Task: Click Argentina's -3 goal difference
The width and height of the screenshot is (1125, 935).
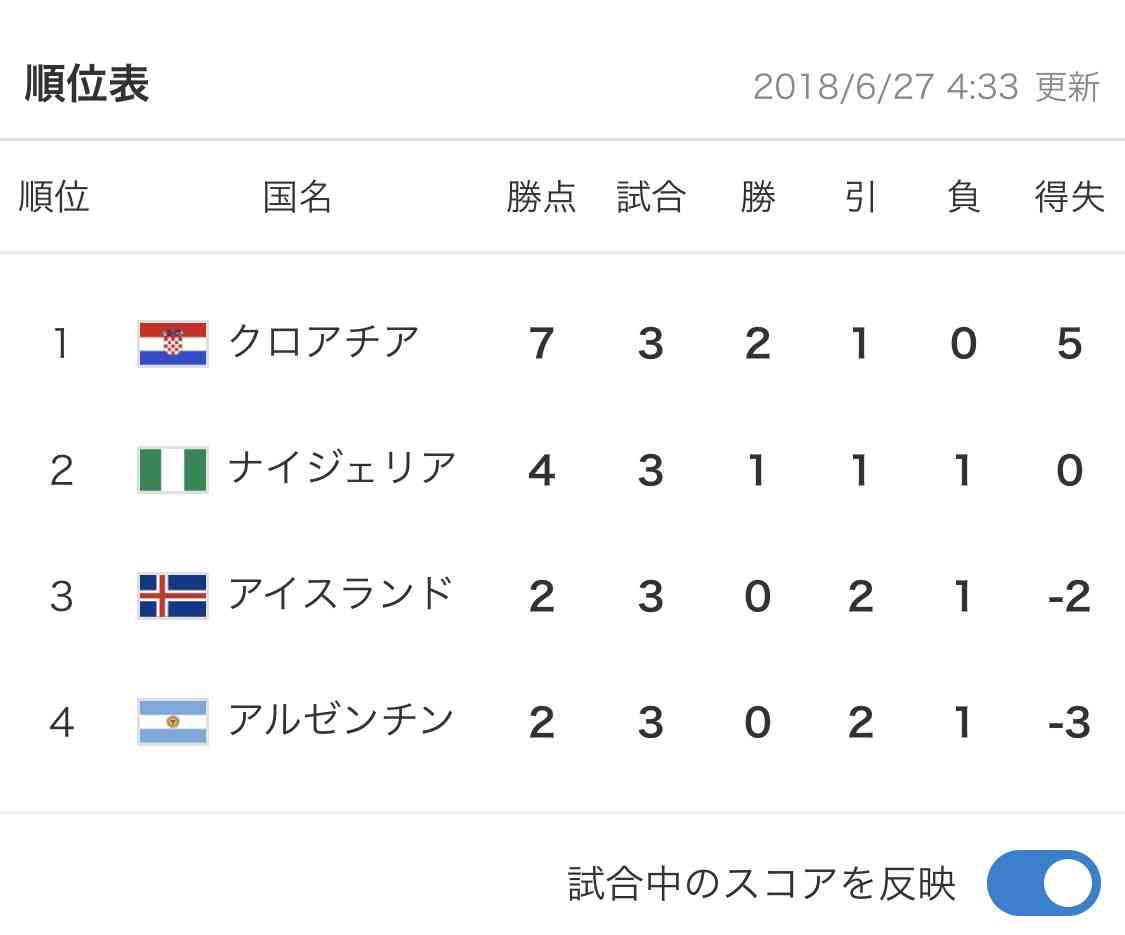Action: pyautogui.click(x=1069, y=723)
